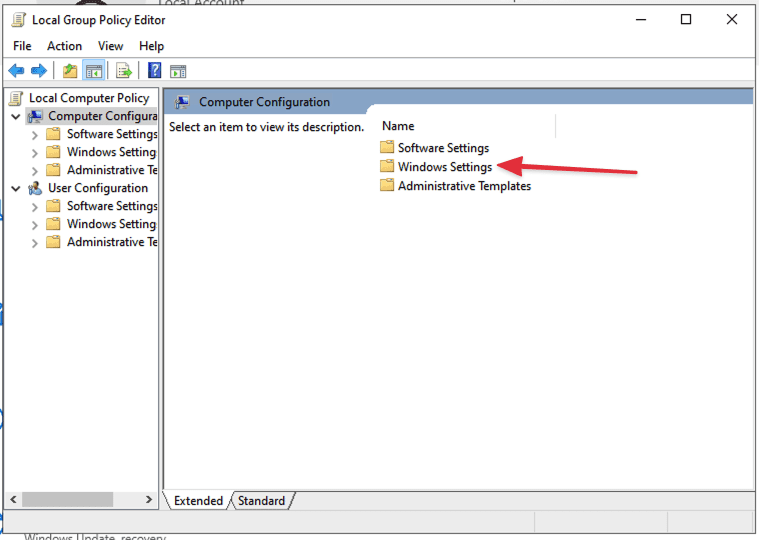Click the Back arrow in the toolbar
Image resolution: width=759 pixels, height=540 pixels.
coord(16,70)
